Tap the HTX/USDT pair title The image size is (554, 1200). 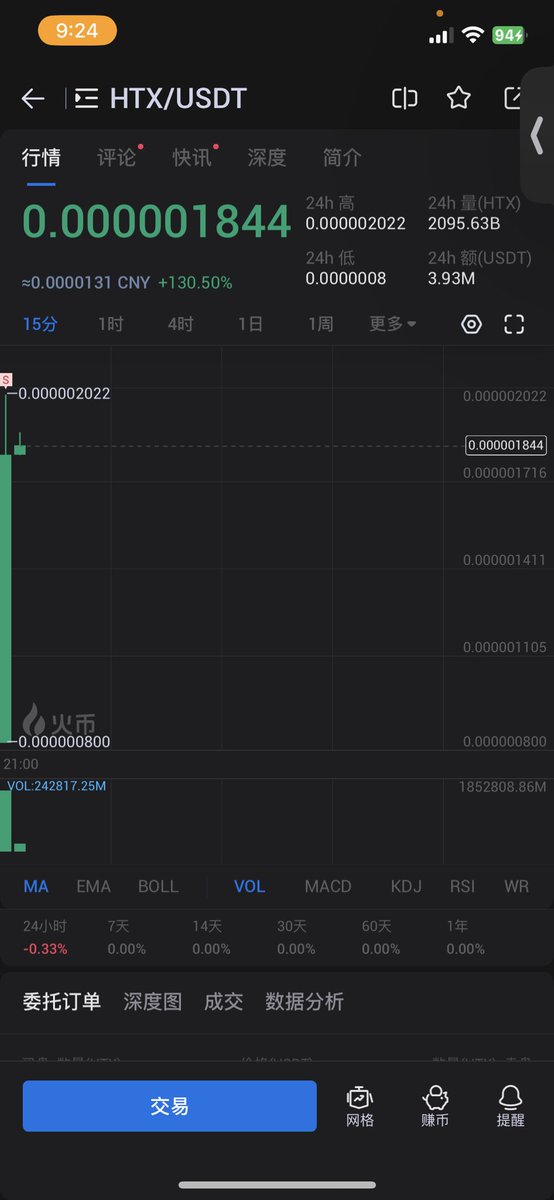click(178, 98)
